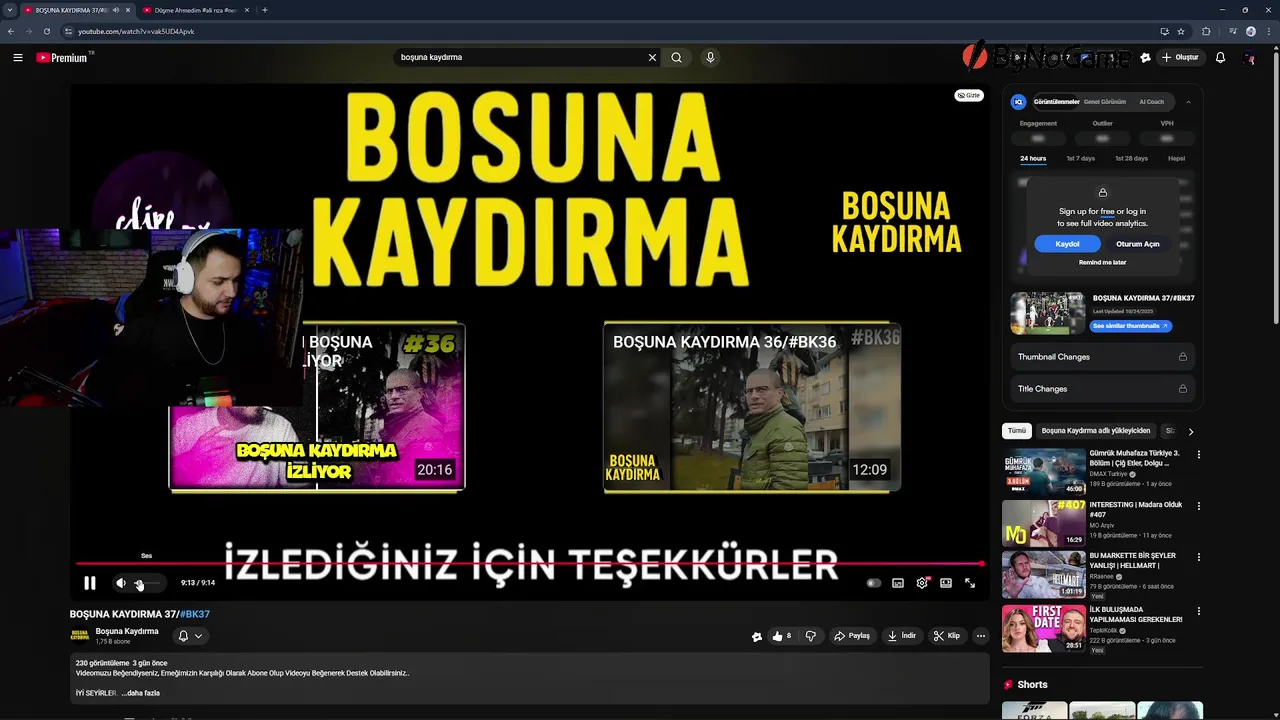Clear the search box with the X icon
This screenshot has width=1280, height=720.
[652, 58]
